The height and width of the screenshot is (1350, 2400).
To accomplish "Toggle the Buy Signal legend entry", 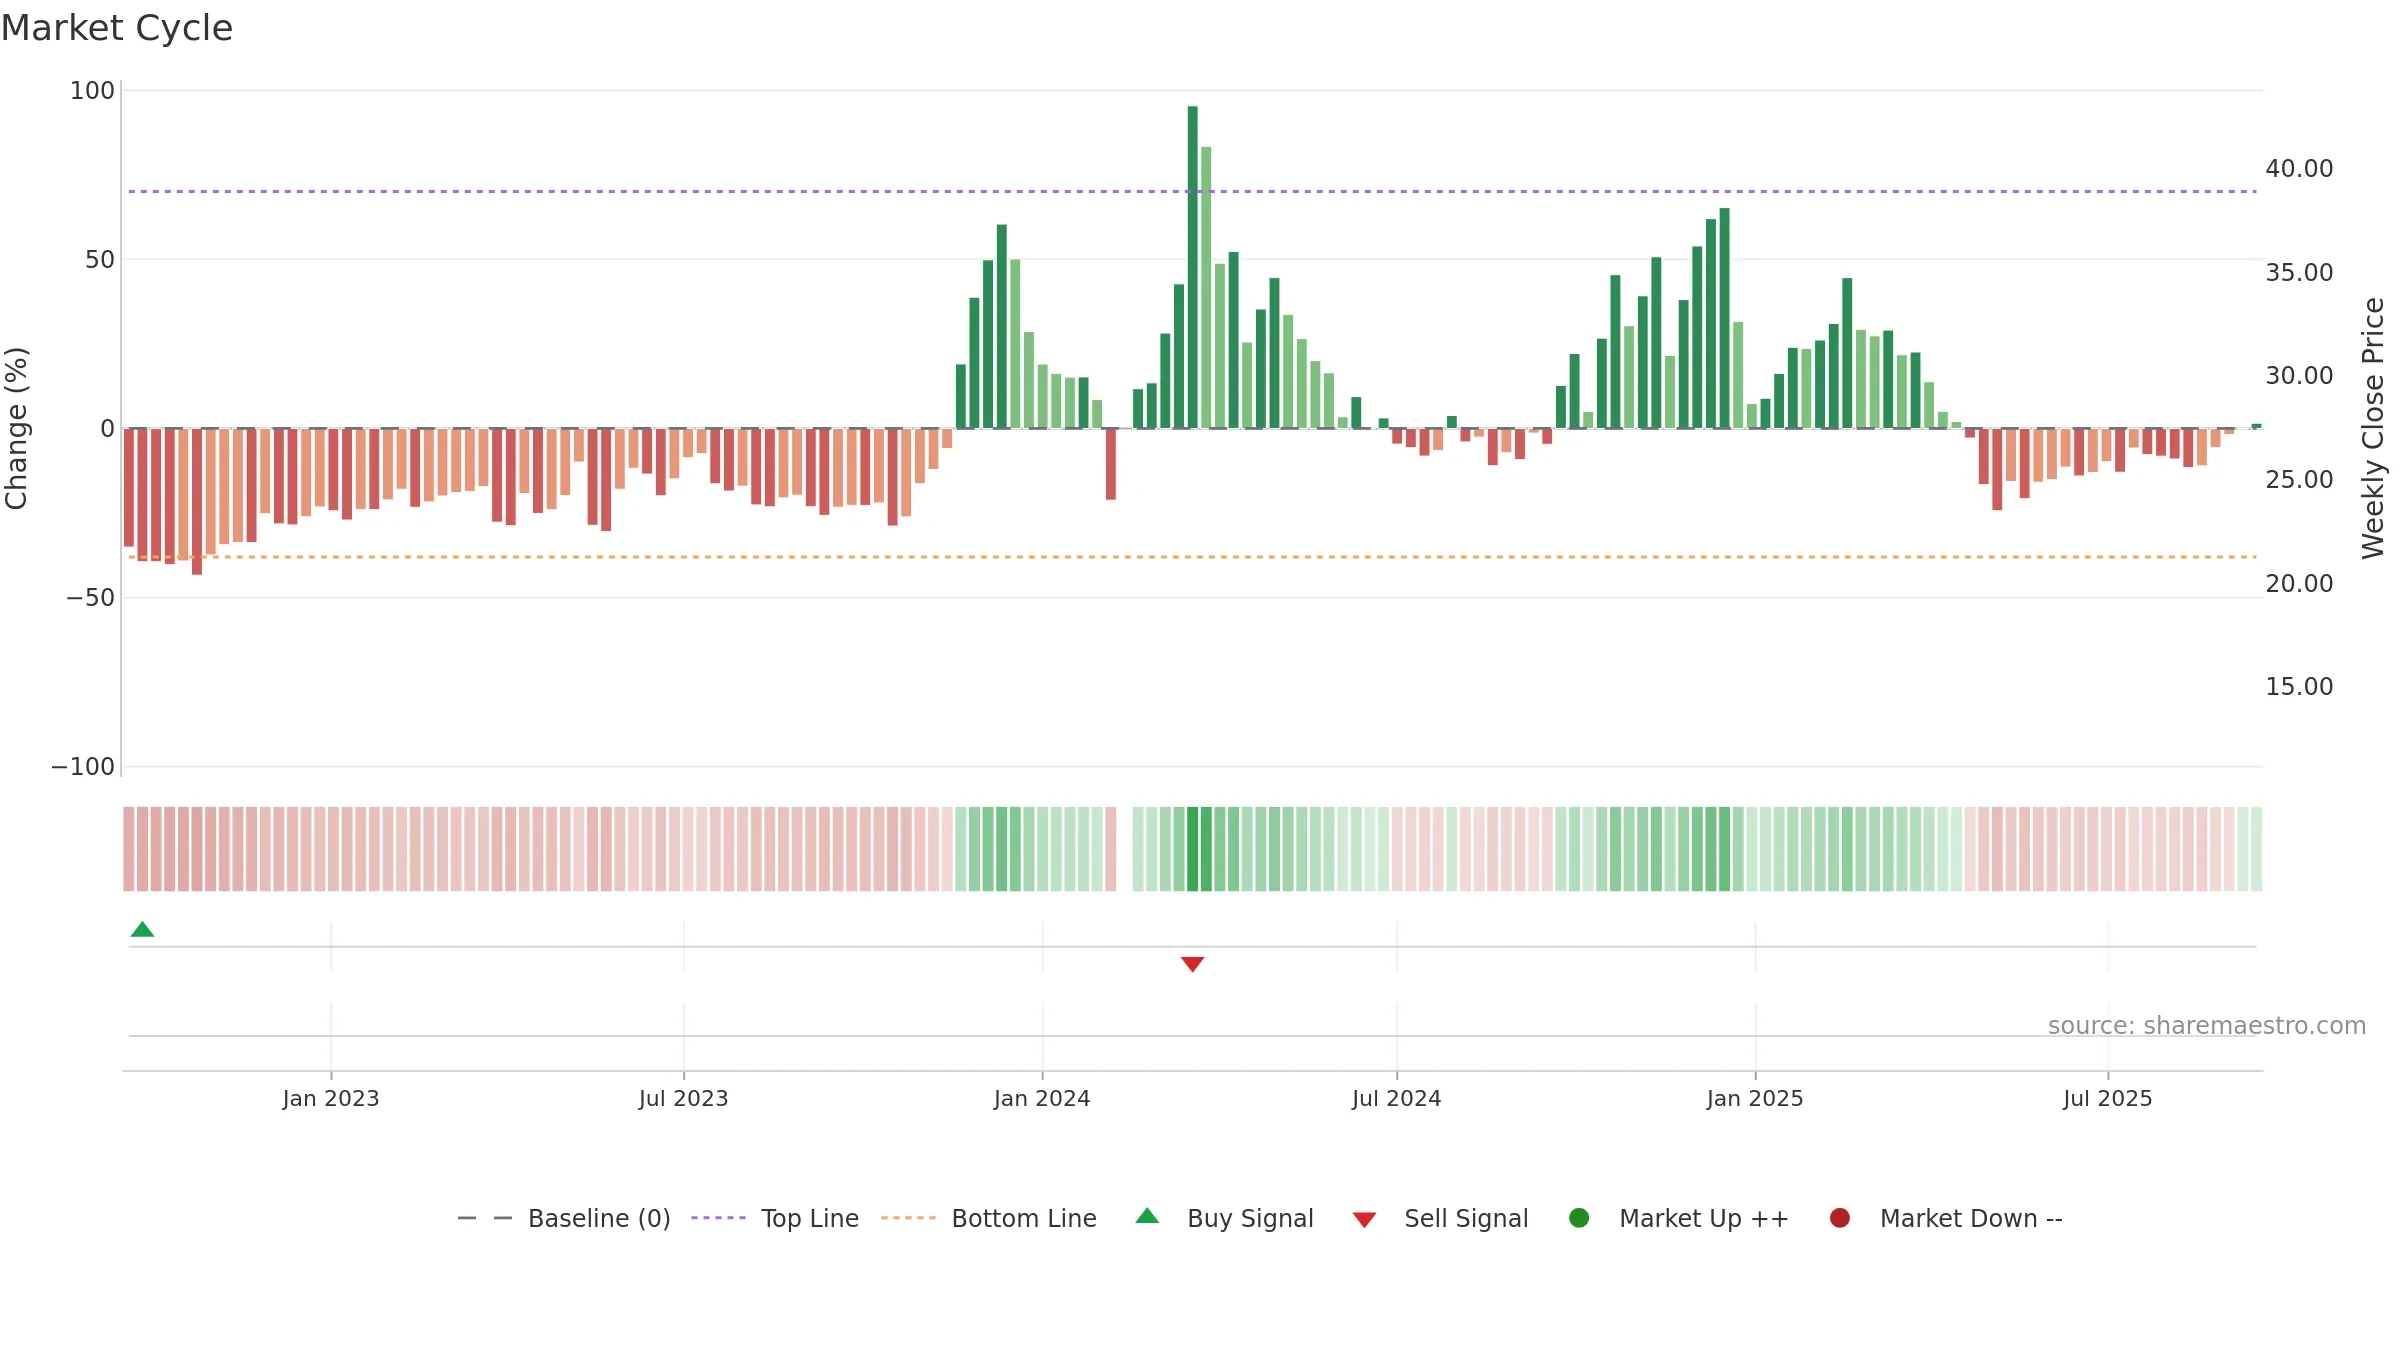I will [1225, 1218].
